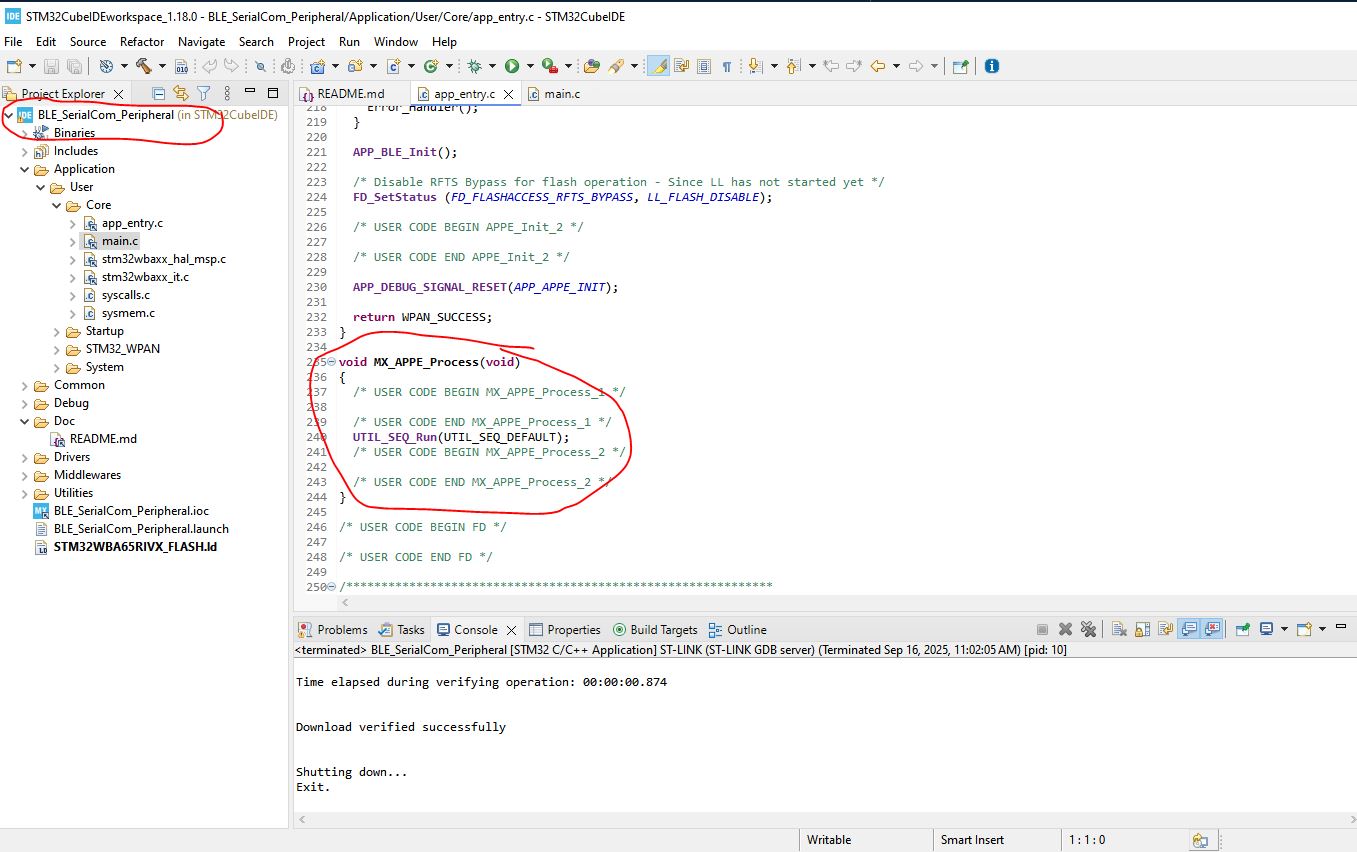Click Collapse All icon in Project Explorer
Viewport: 1357px width, 852px height.
click(x=158, y=93)
